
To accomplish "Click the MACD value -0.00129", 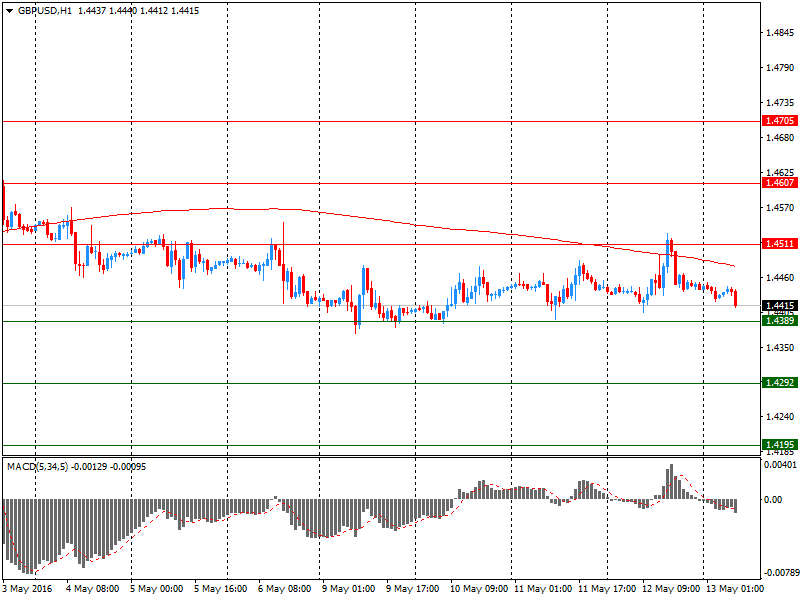I will pyautogui.click(x=89, y=467).
